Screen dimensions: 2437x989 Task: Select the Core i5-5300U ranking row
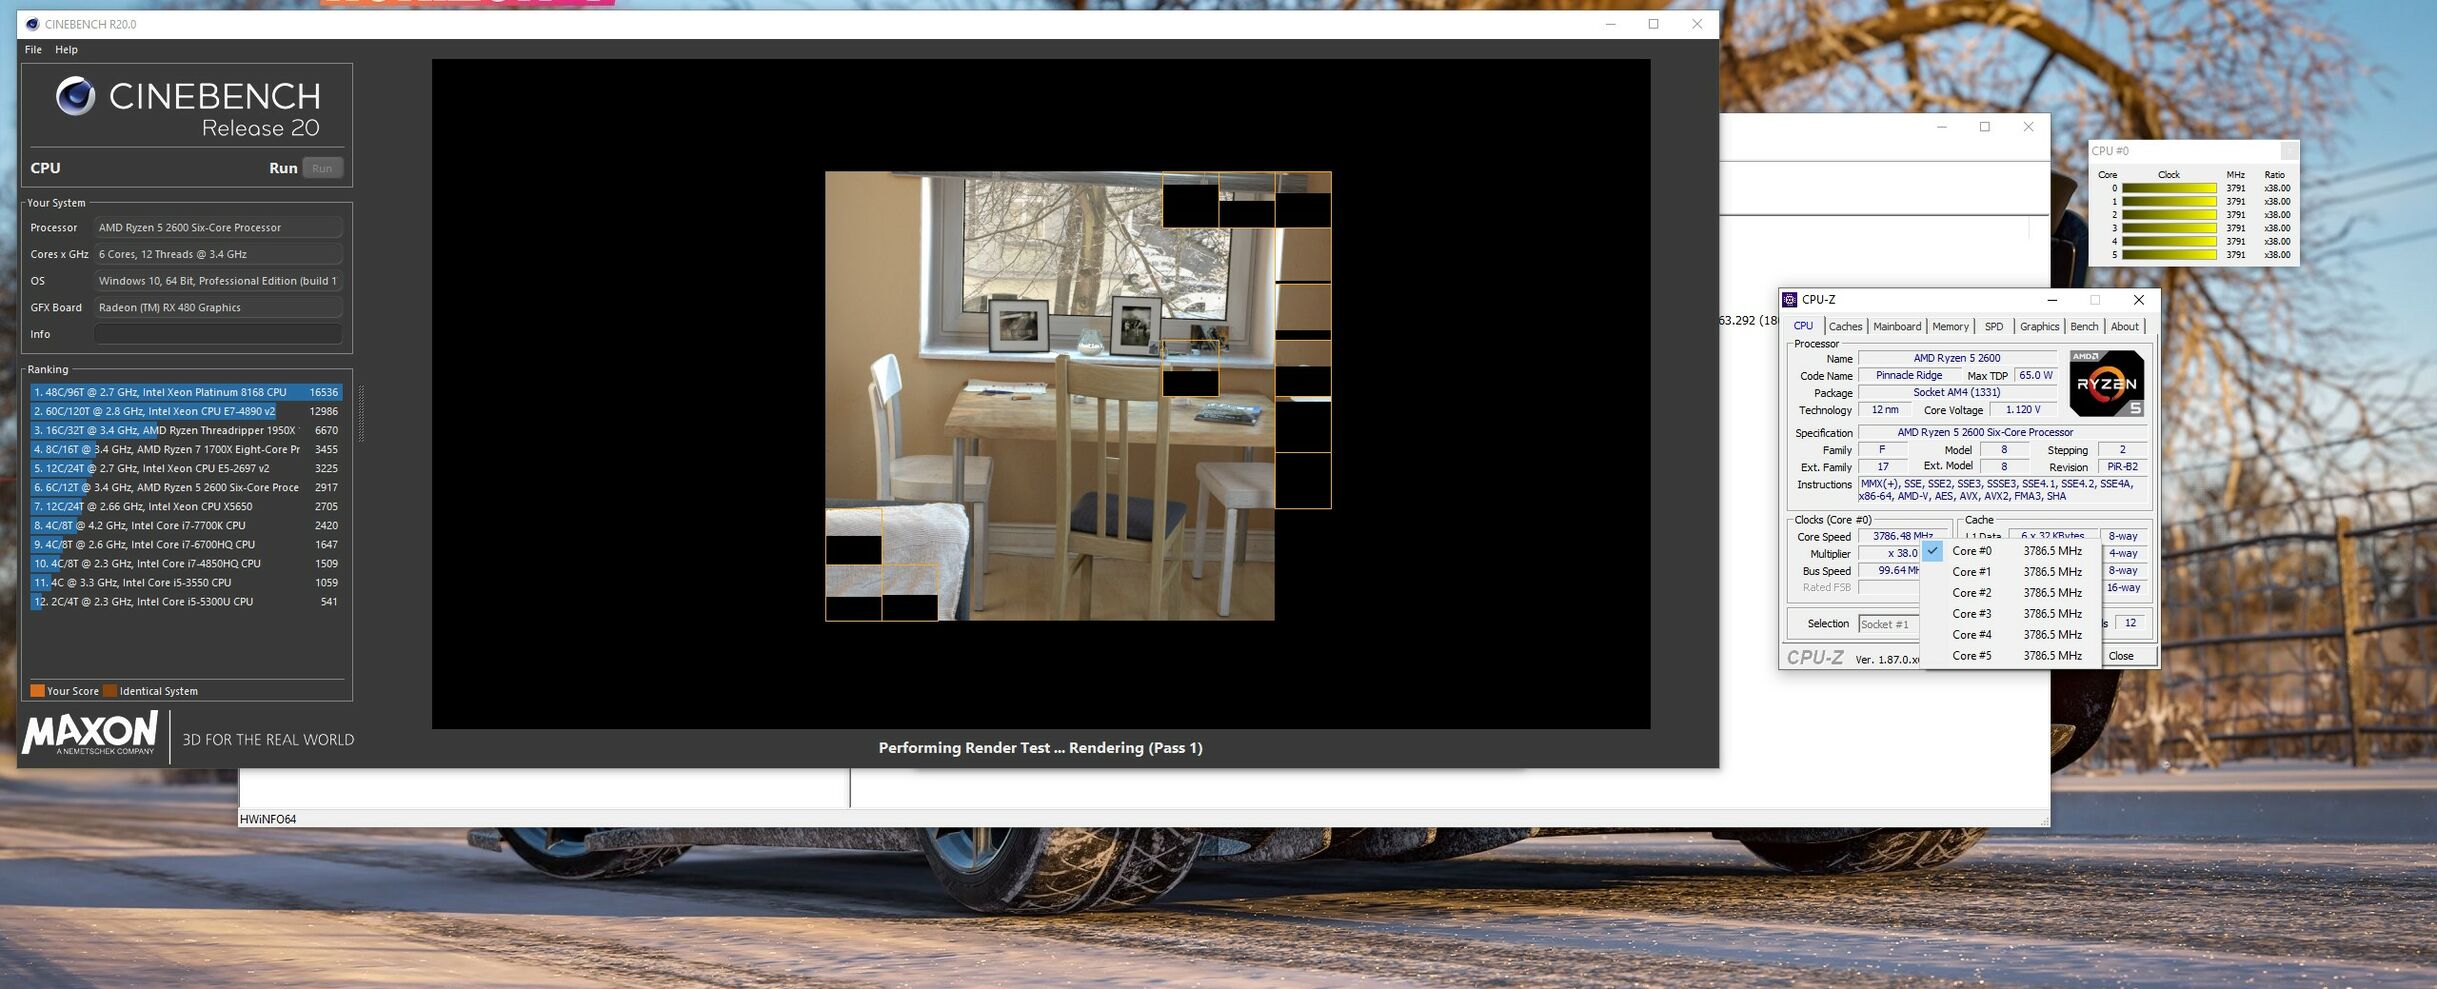click(186, 601)
